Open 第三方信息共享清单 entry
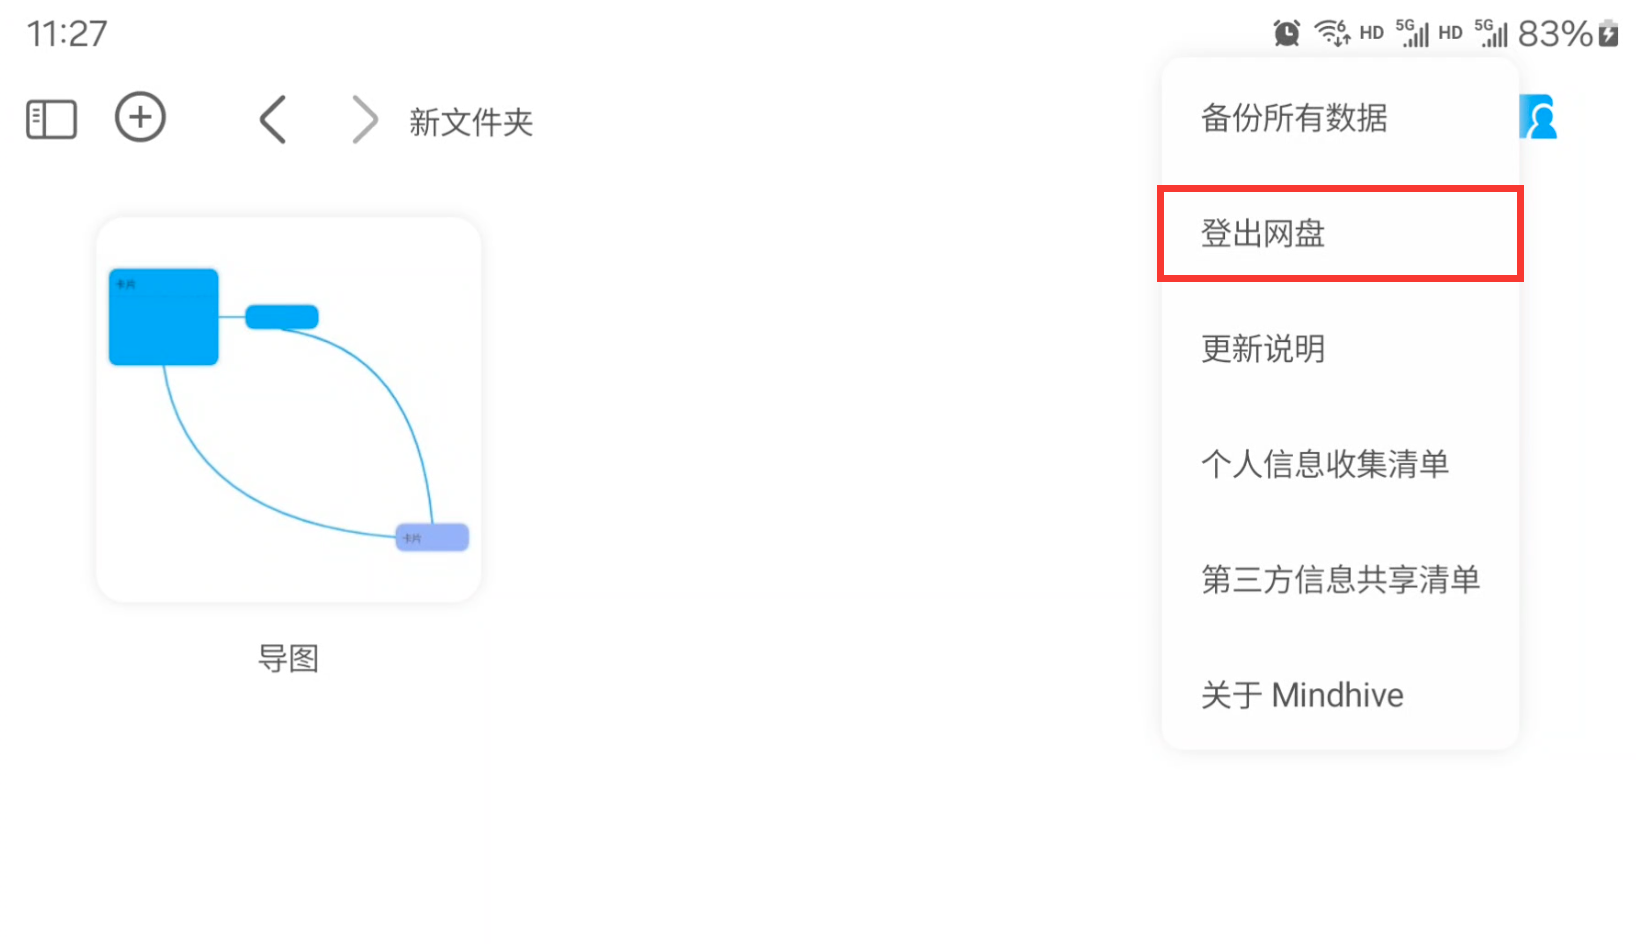The image size is (1636, 944). (1340, 580)
